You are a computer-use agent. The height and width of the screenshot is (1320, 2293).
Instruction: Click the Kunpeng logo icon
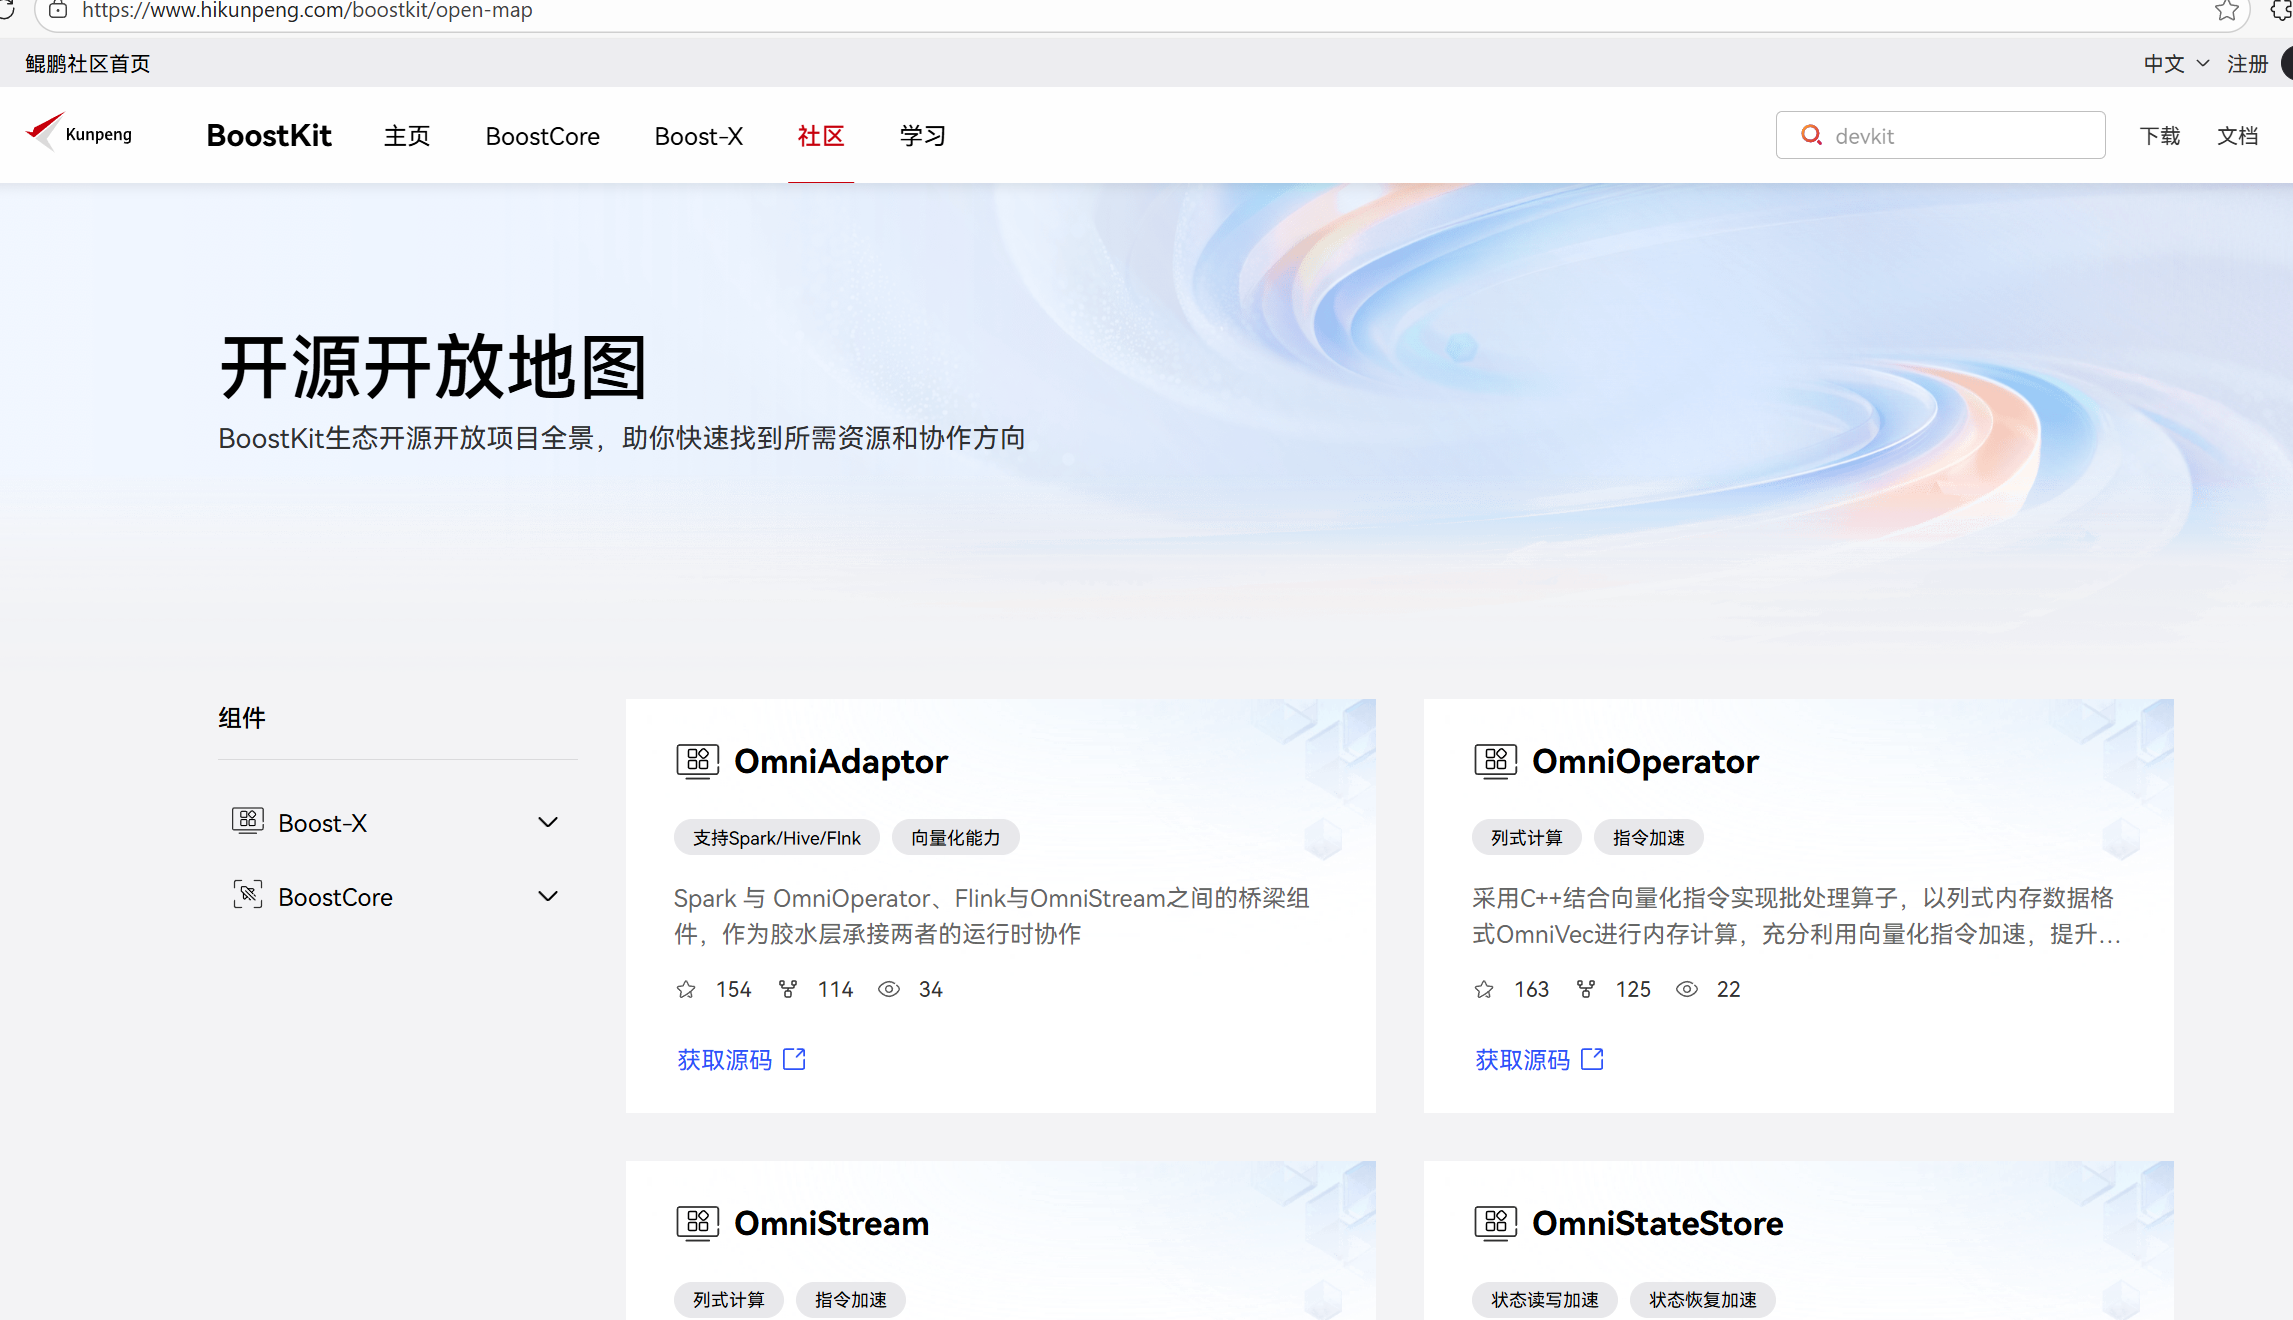click(x=45, y=131)
